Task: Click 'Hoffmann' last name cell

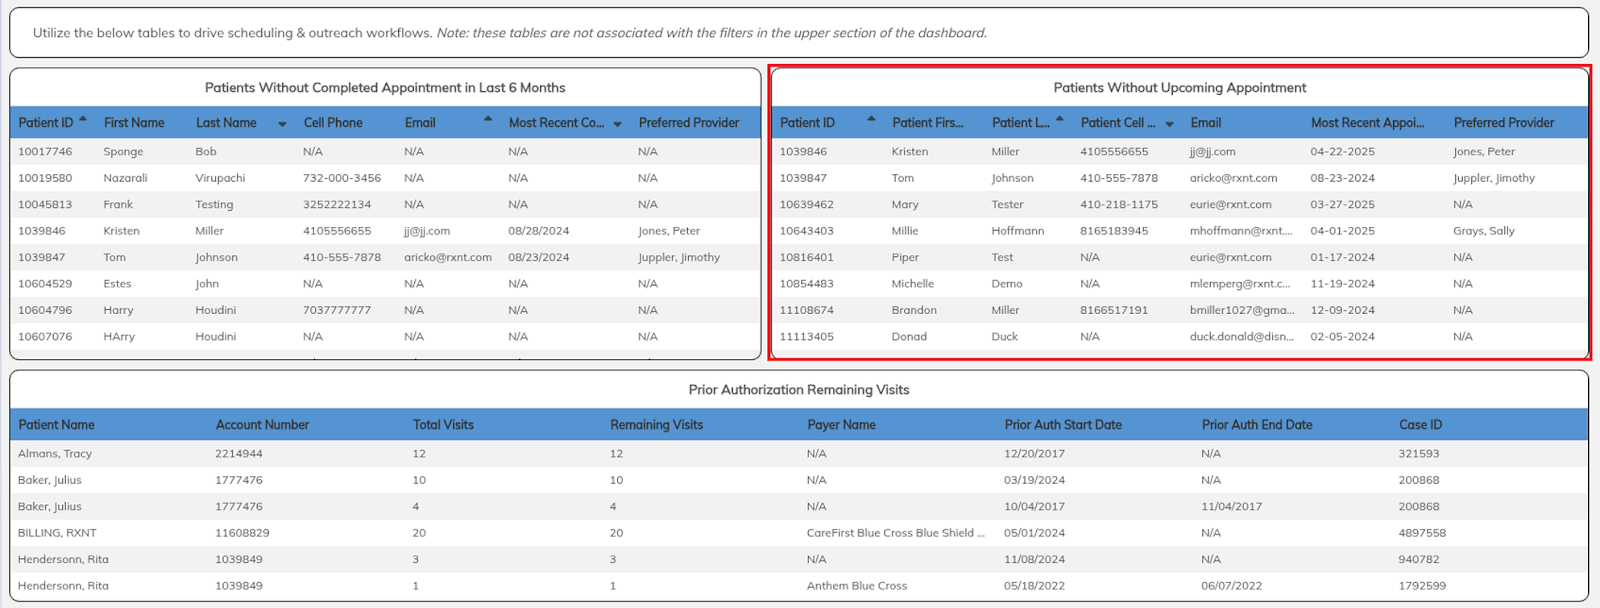Action: tap(1018, 231)
